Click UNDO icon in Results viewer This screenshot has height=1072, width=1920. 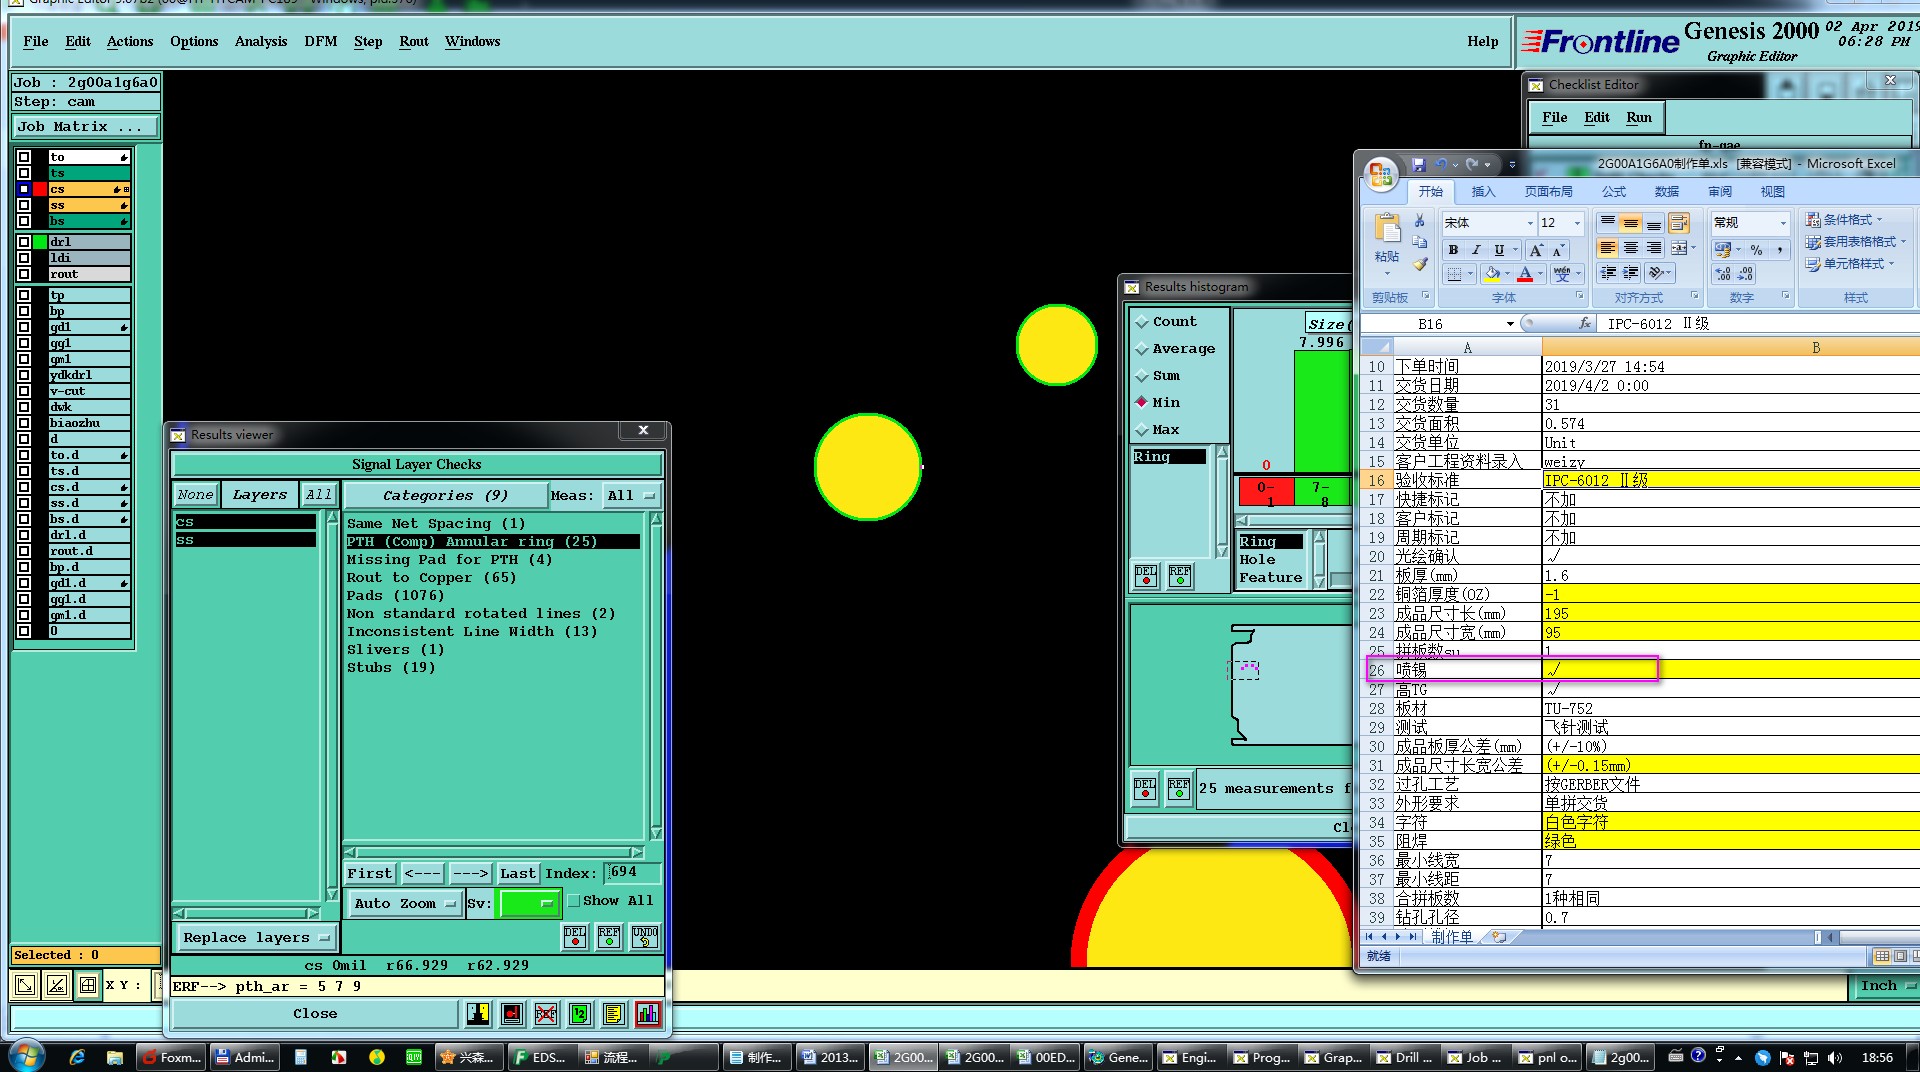click(645, 936)
